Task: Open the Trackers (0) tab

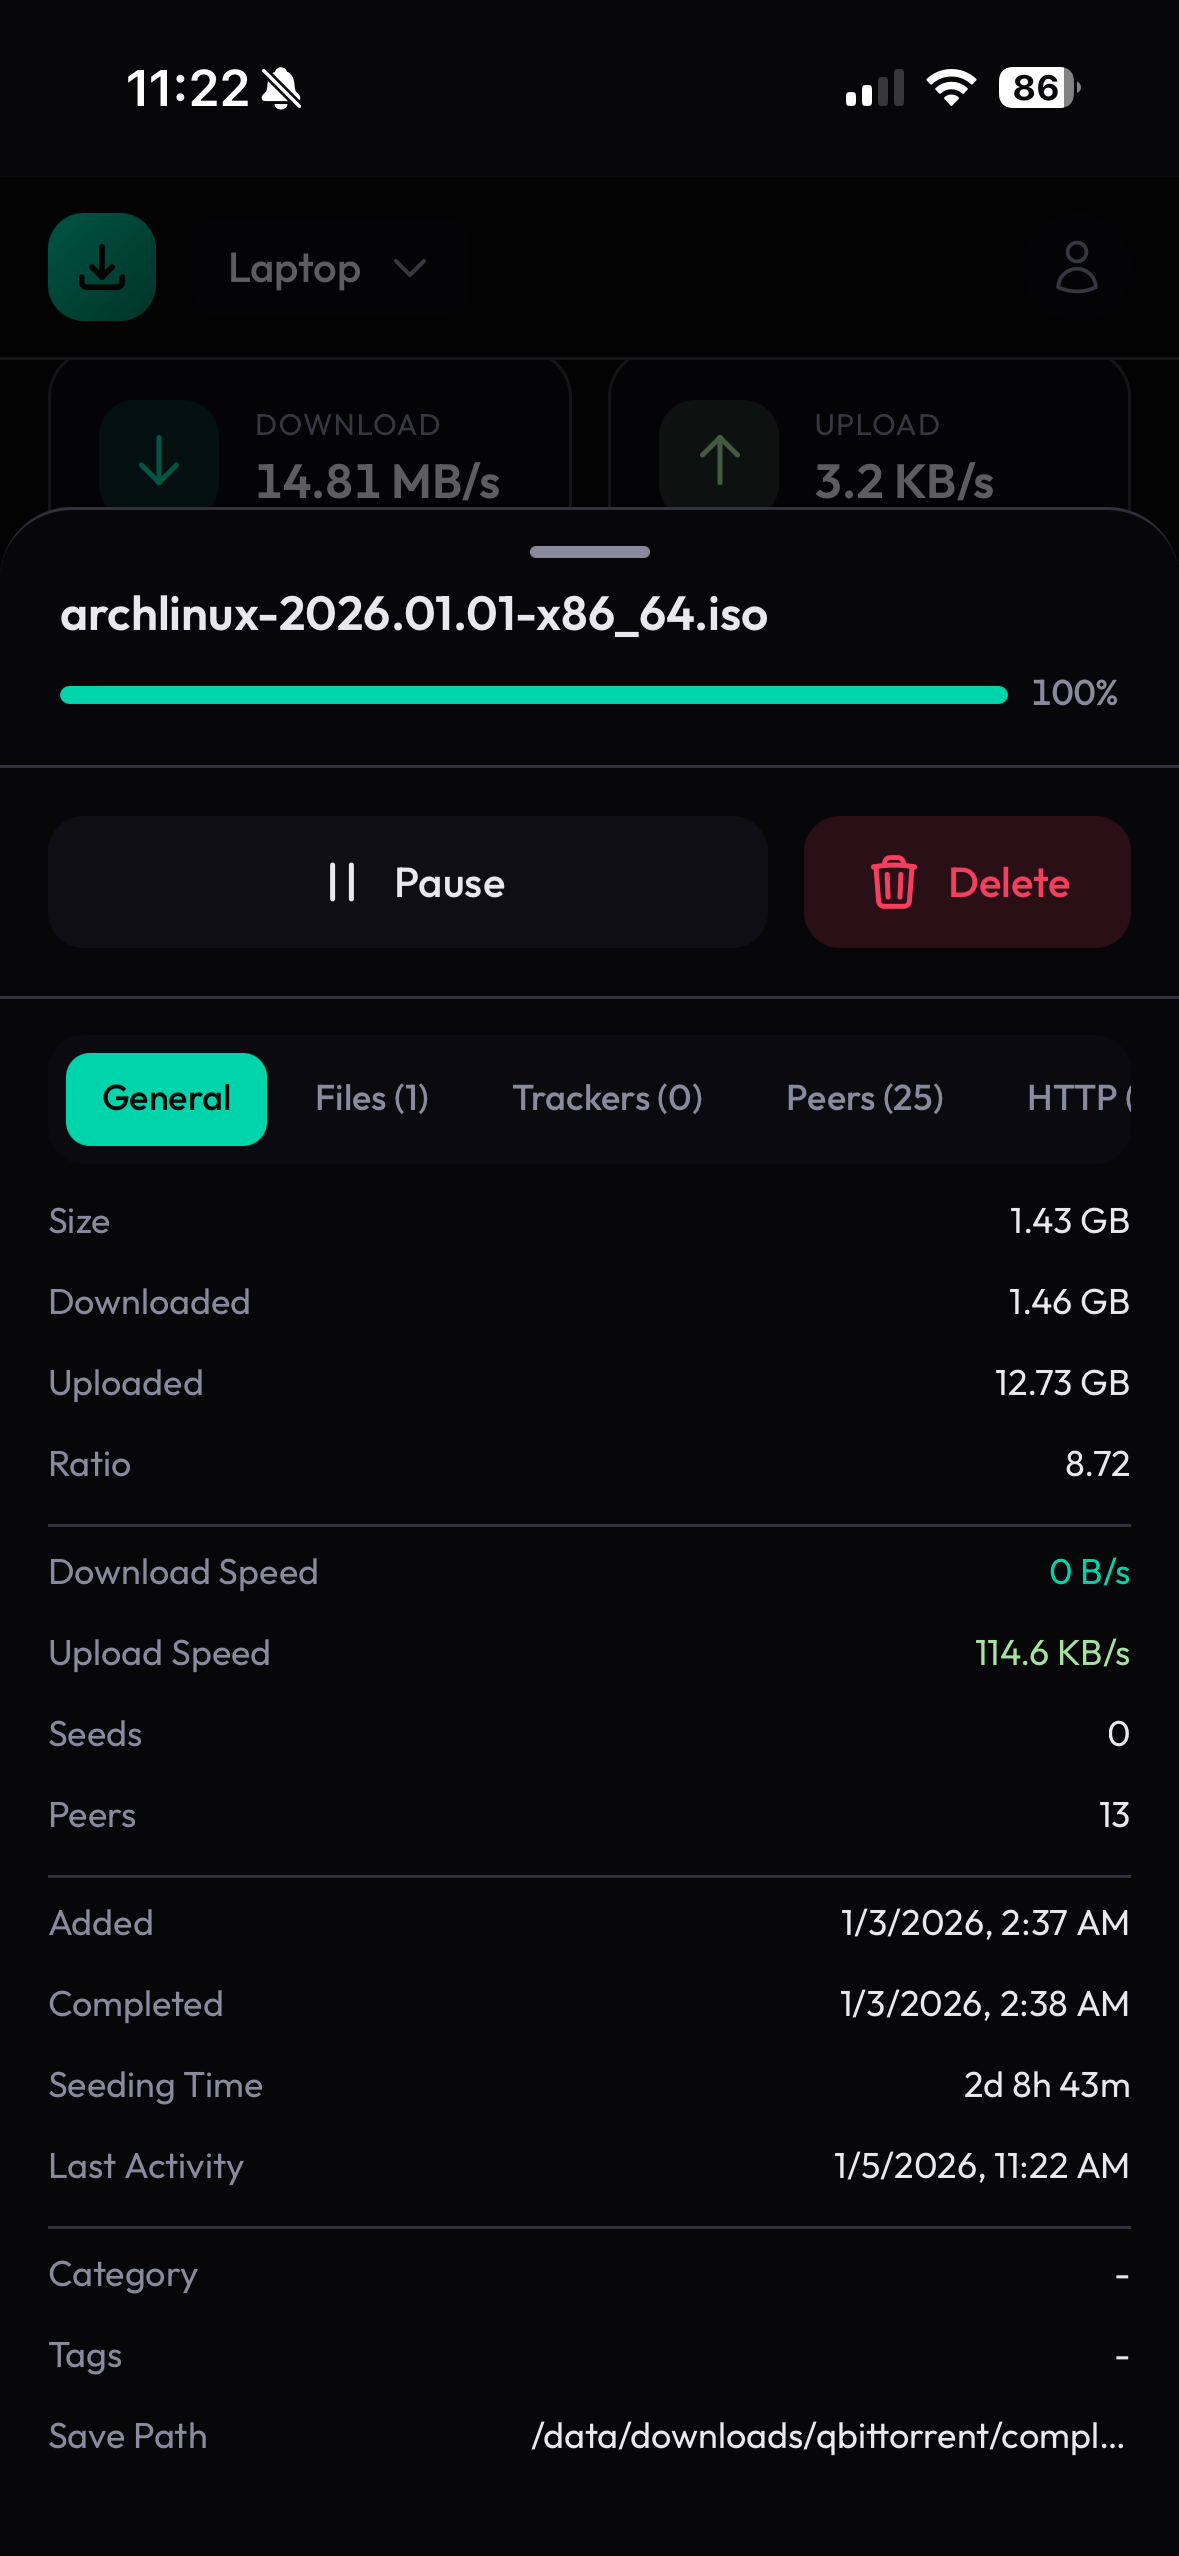Action: 607,1099
